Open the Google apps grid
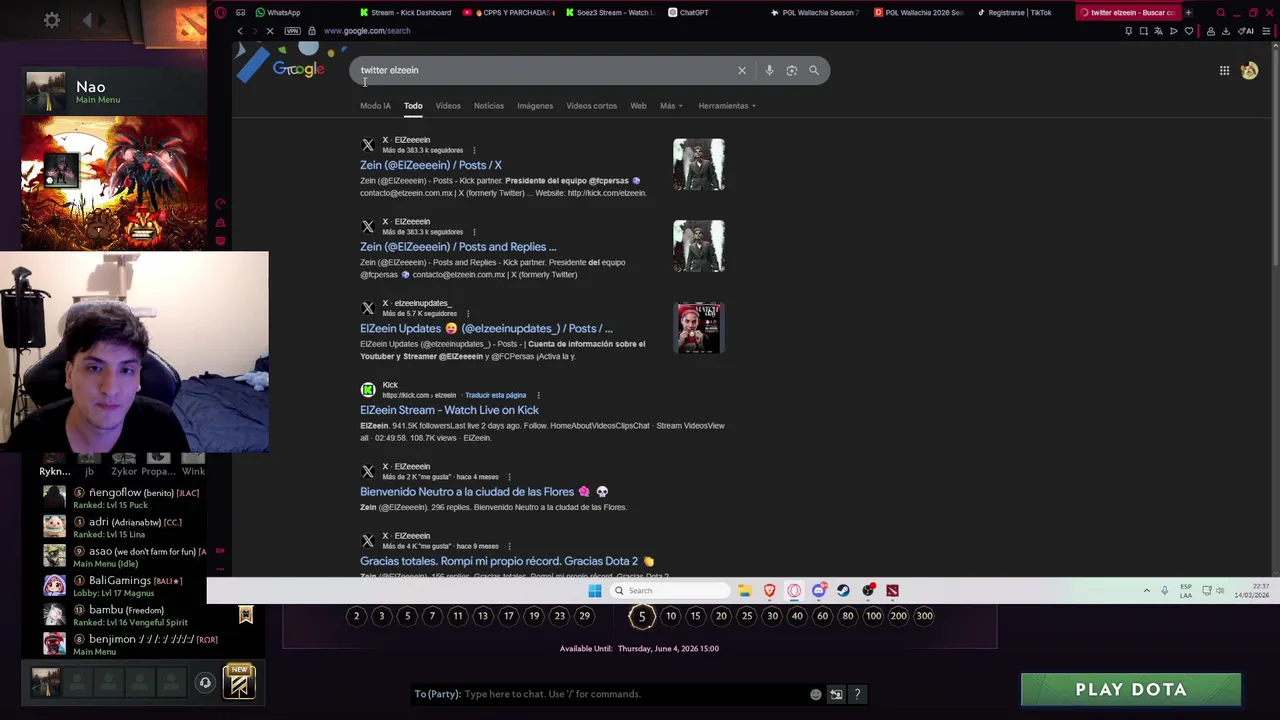1280x720 pixels. tap(1224, 70)
